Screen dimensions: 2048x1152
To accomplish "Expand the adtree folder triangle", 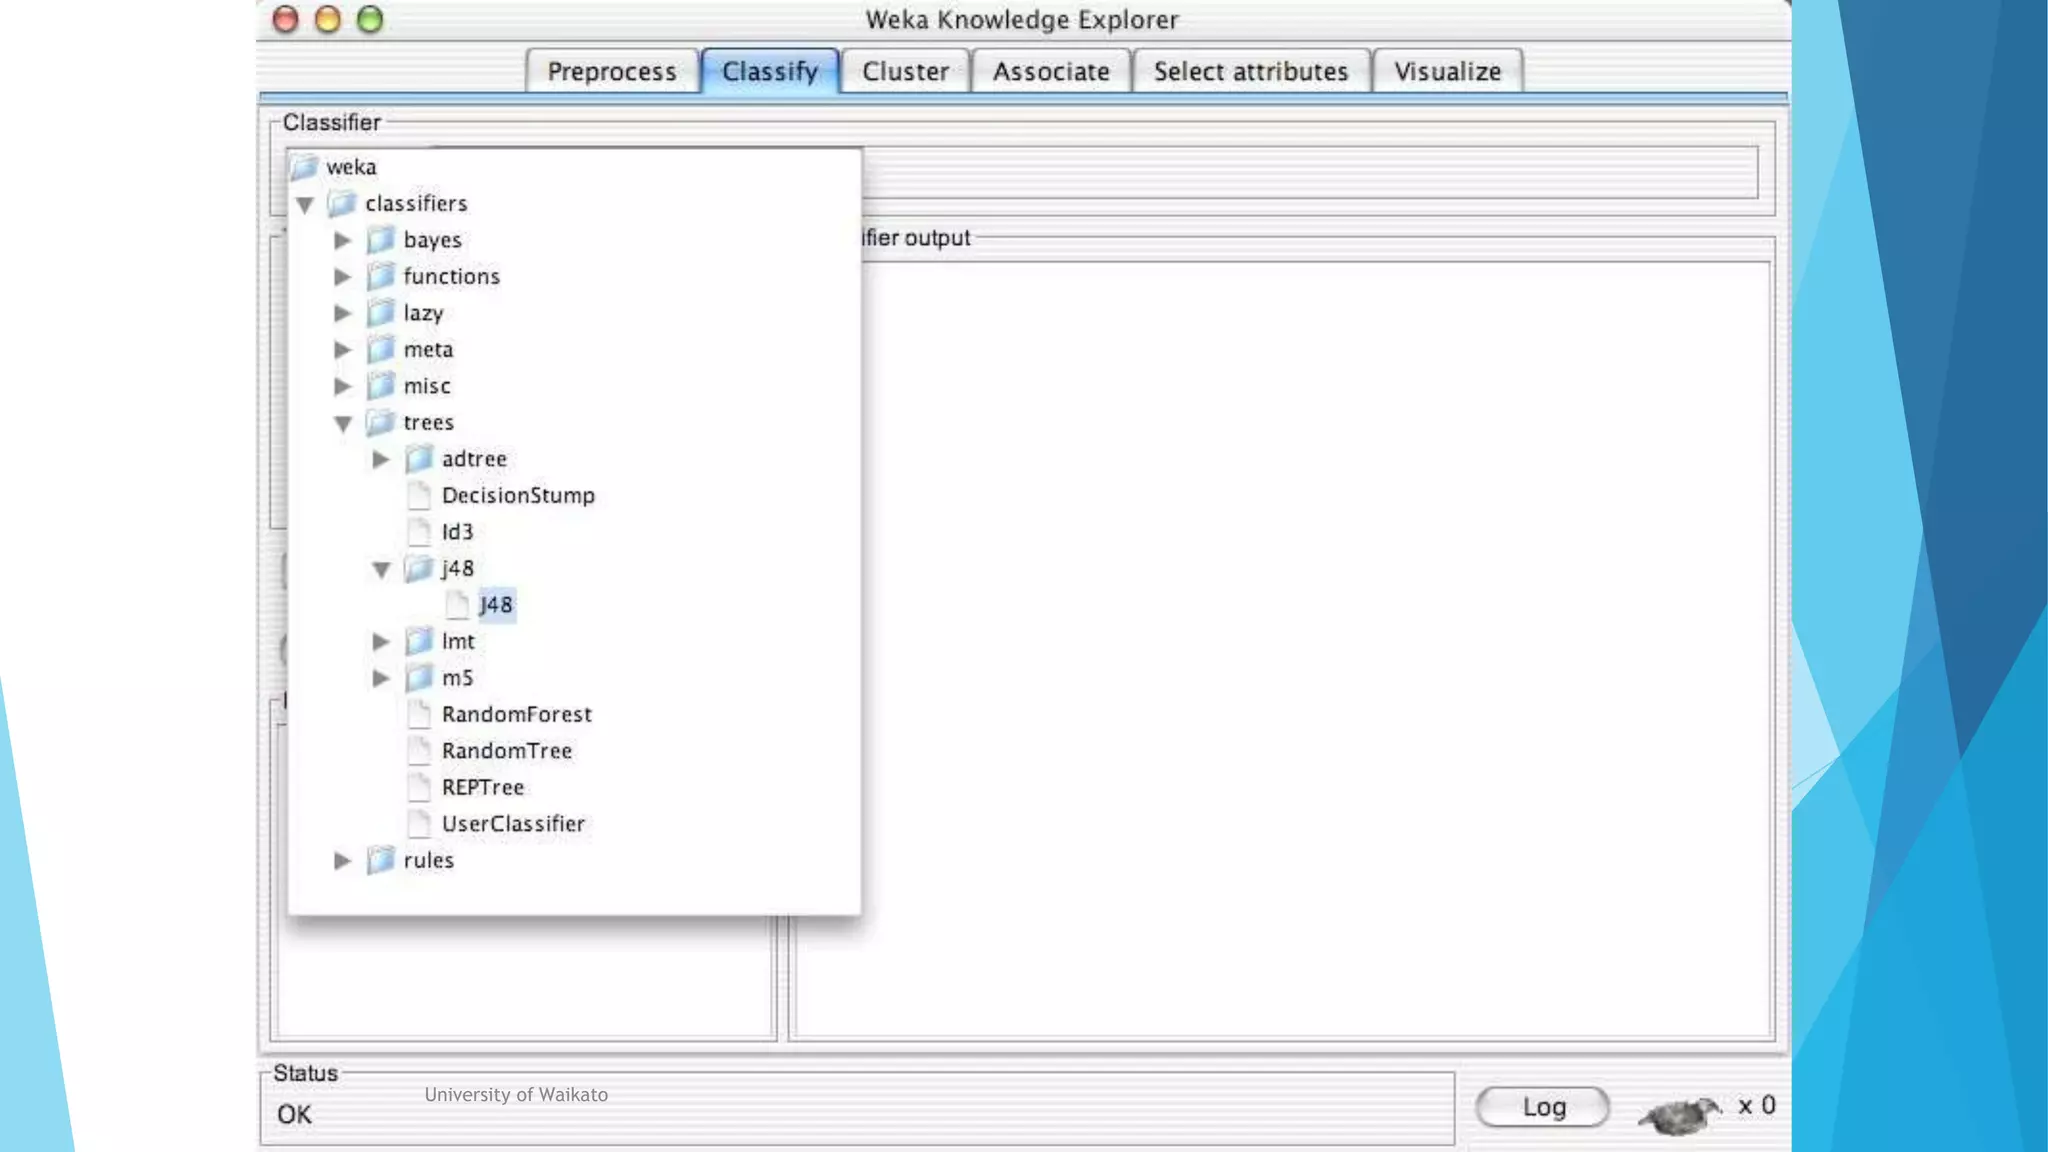I will (381, 459).
